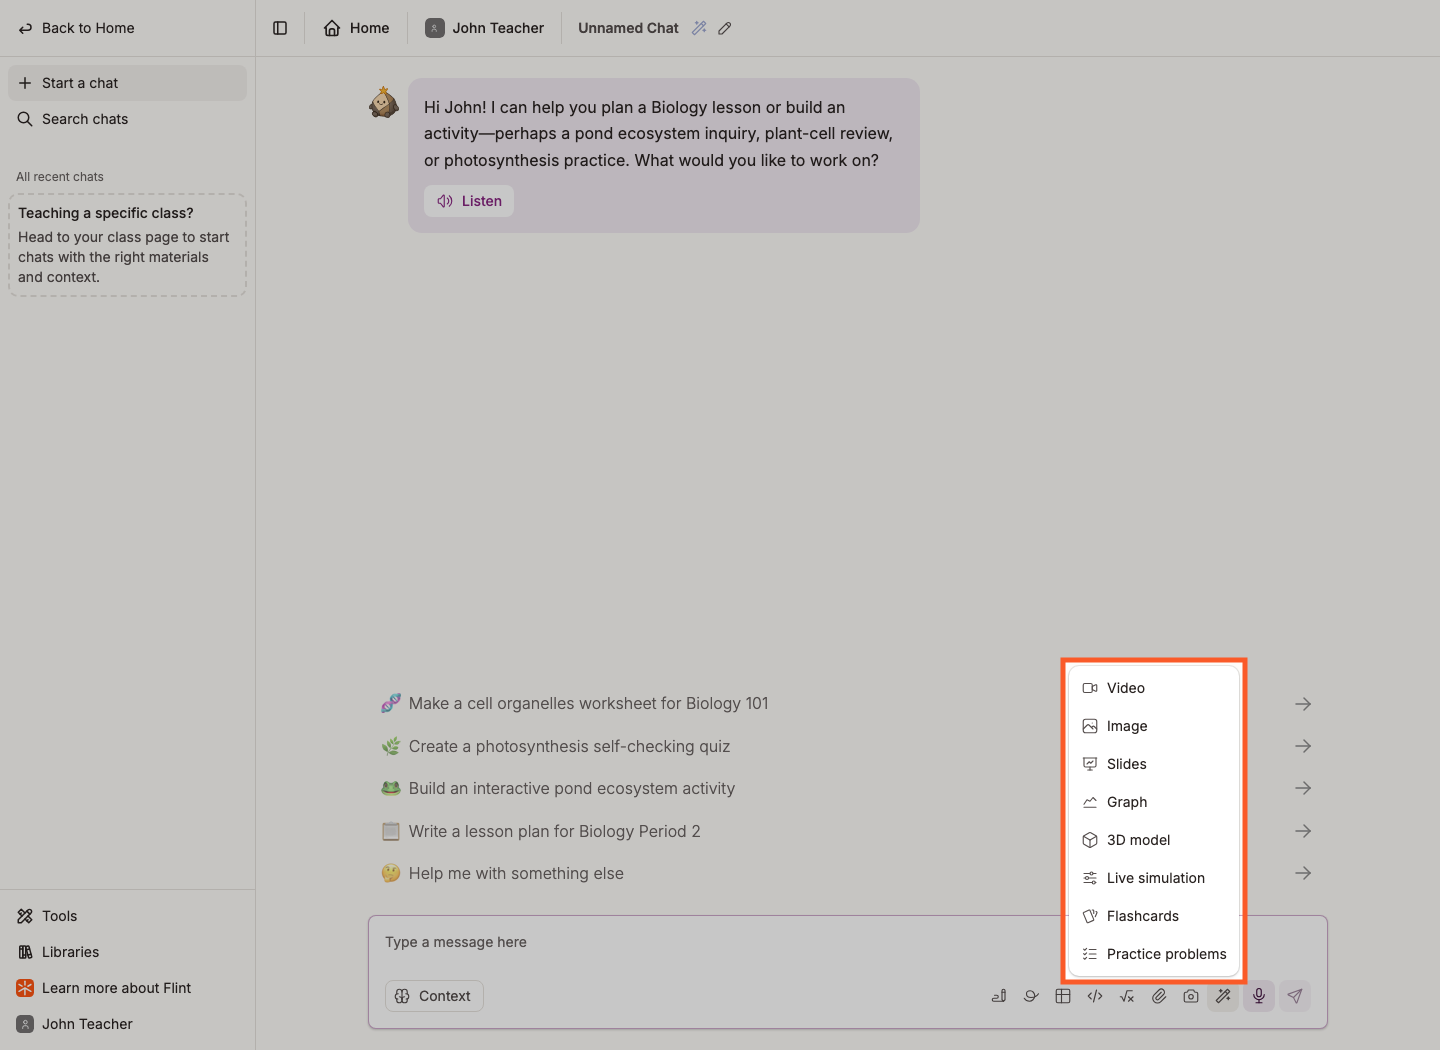The width and height of the screenshot is (1440, 1050).
Task: Click the Teaching a specific class? hint card
Action: click(127, 245)
